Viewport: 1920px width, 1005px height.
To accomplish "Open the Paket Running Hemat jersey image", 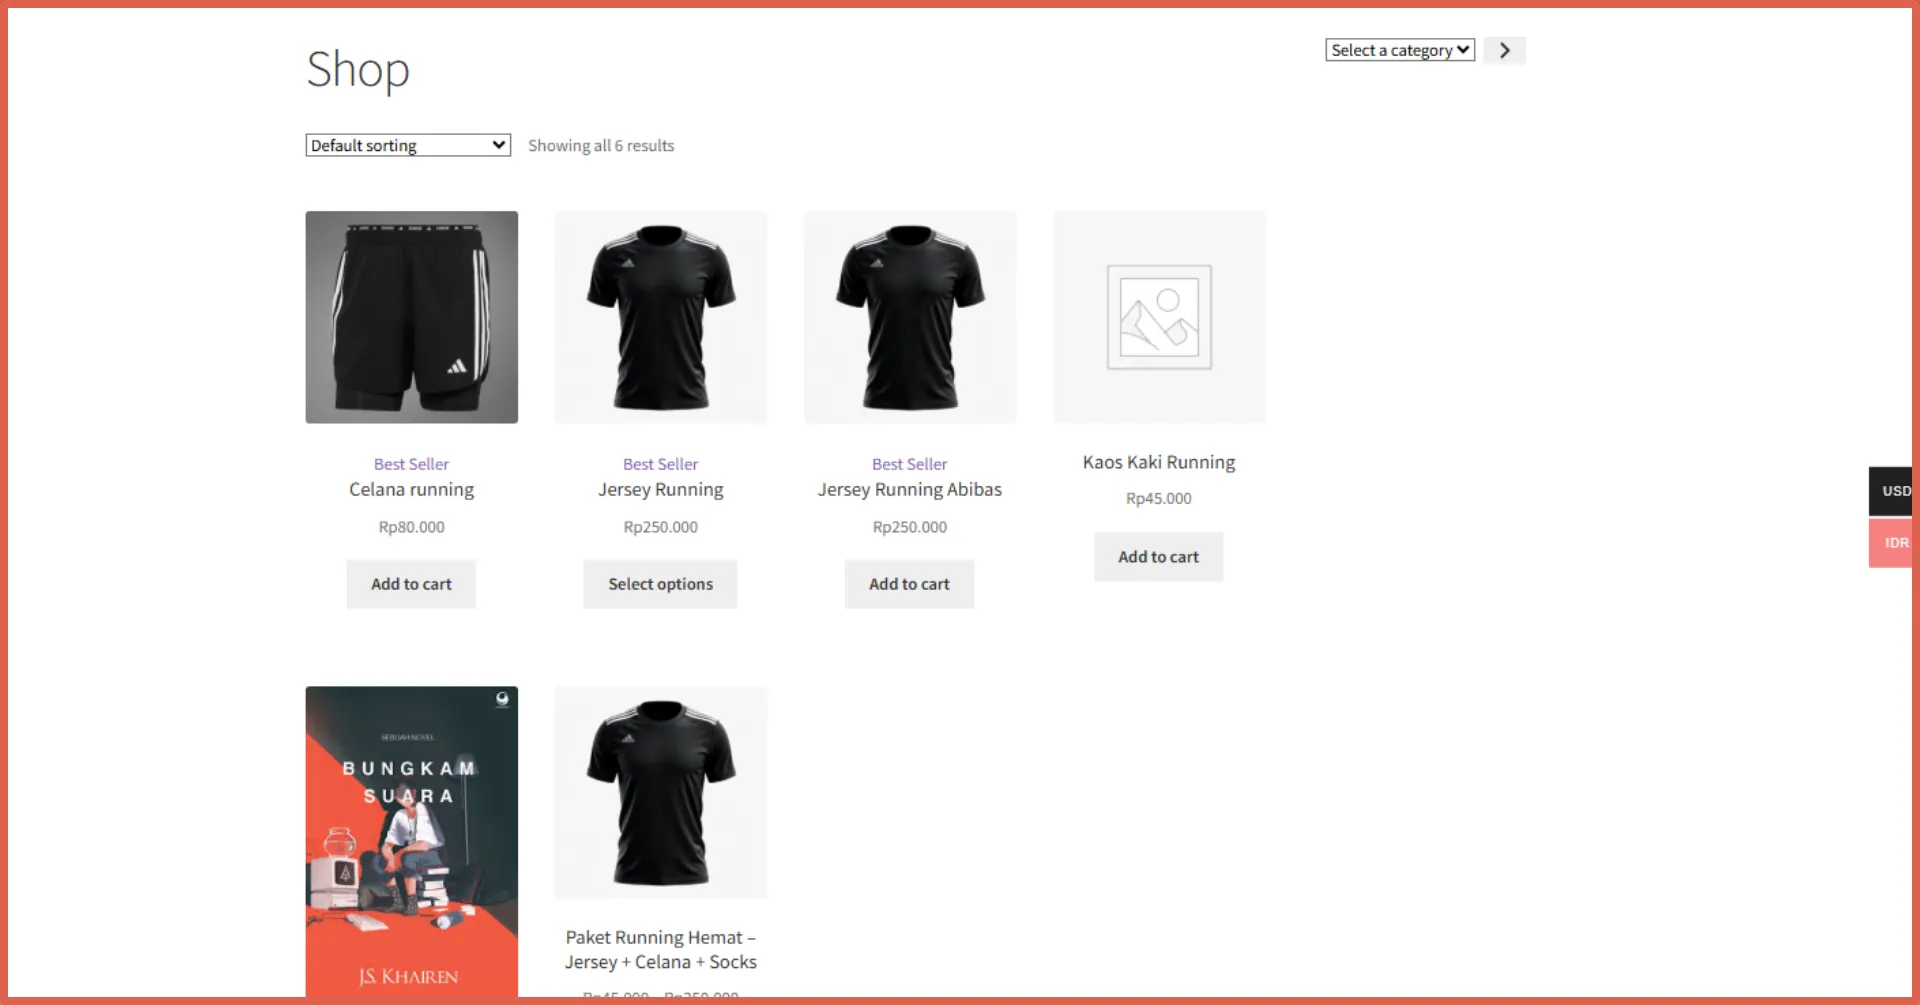I will (660, 792).
